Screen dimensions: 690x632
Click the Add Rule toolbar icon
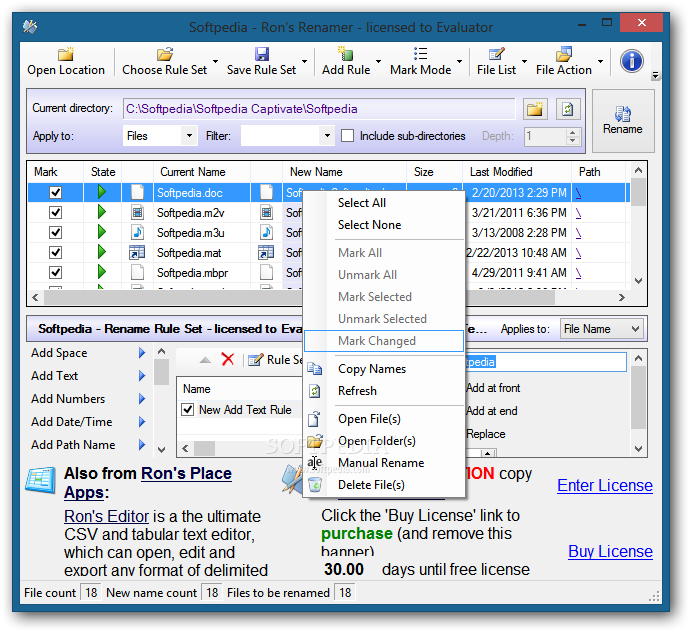pos(345,54)
